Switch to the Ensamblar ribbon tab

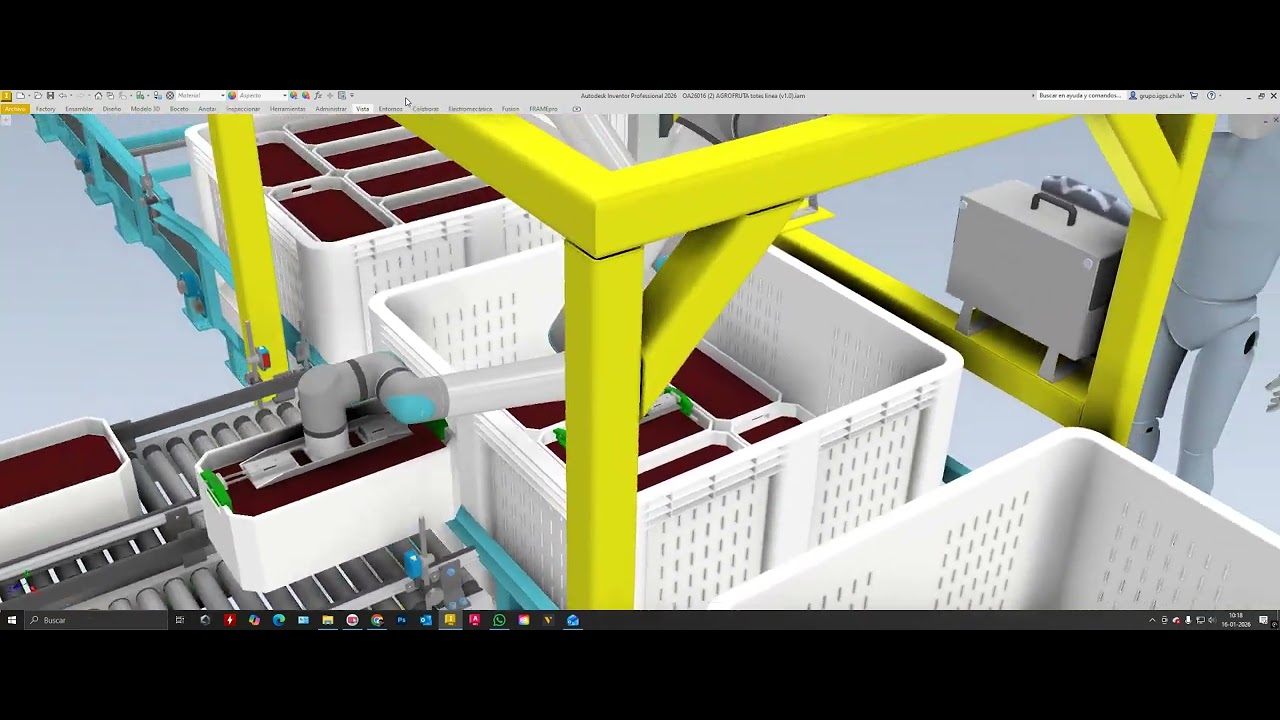click(x=79, y=109)
